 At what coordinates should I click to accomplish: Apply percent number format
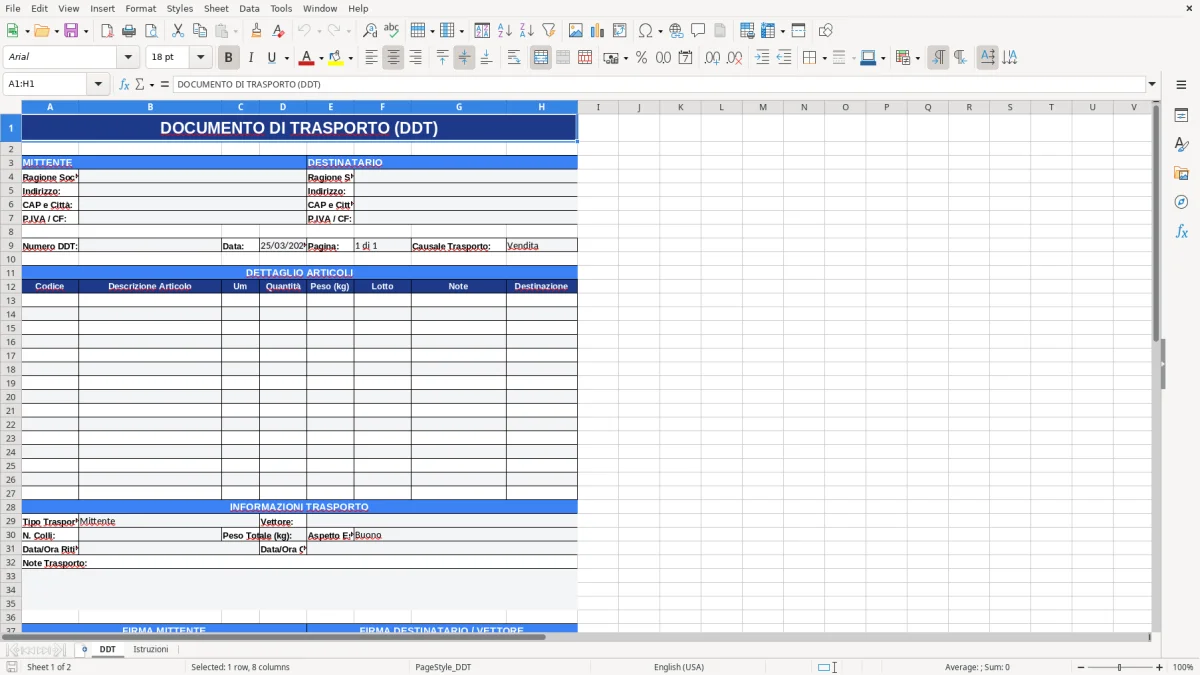(x=640, y=57)
